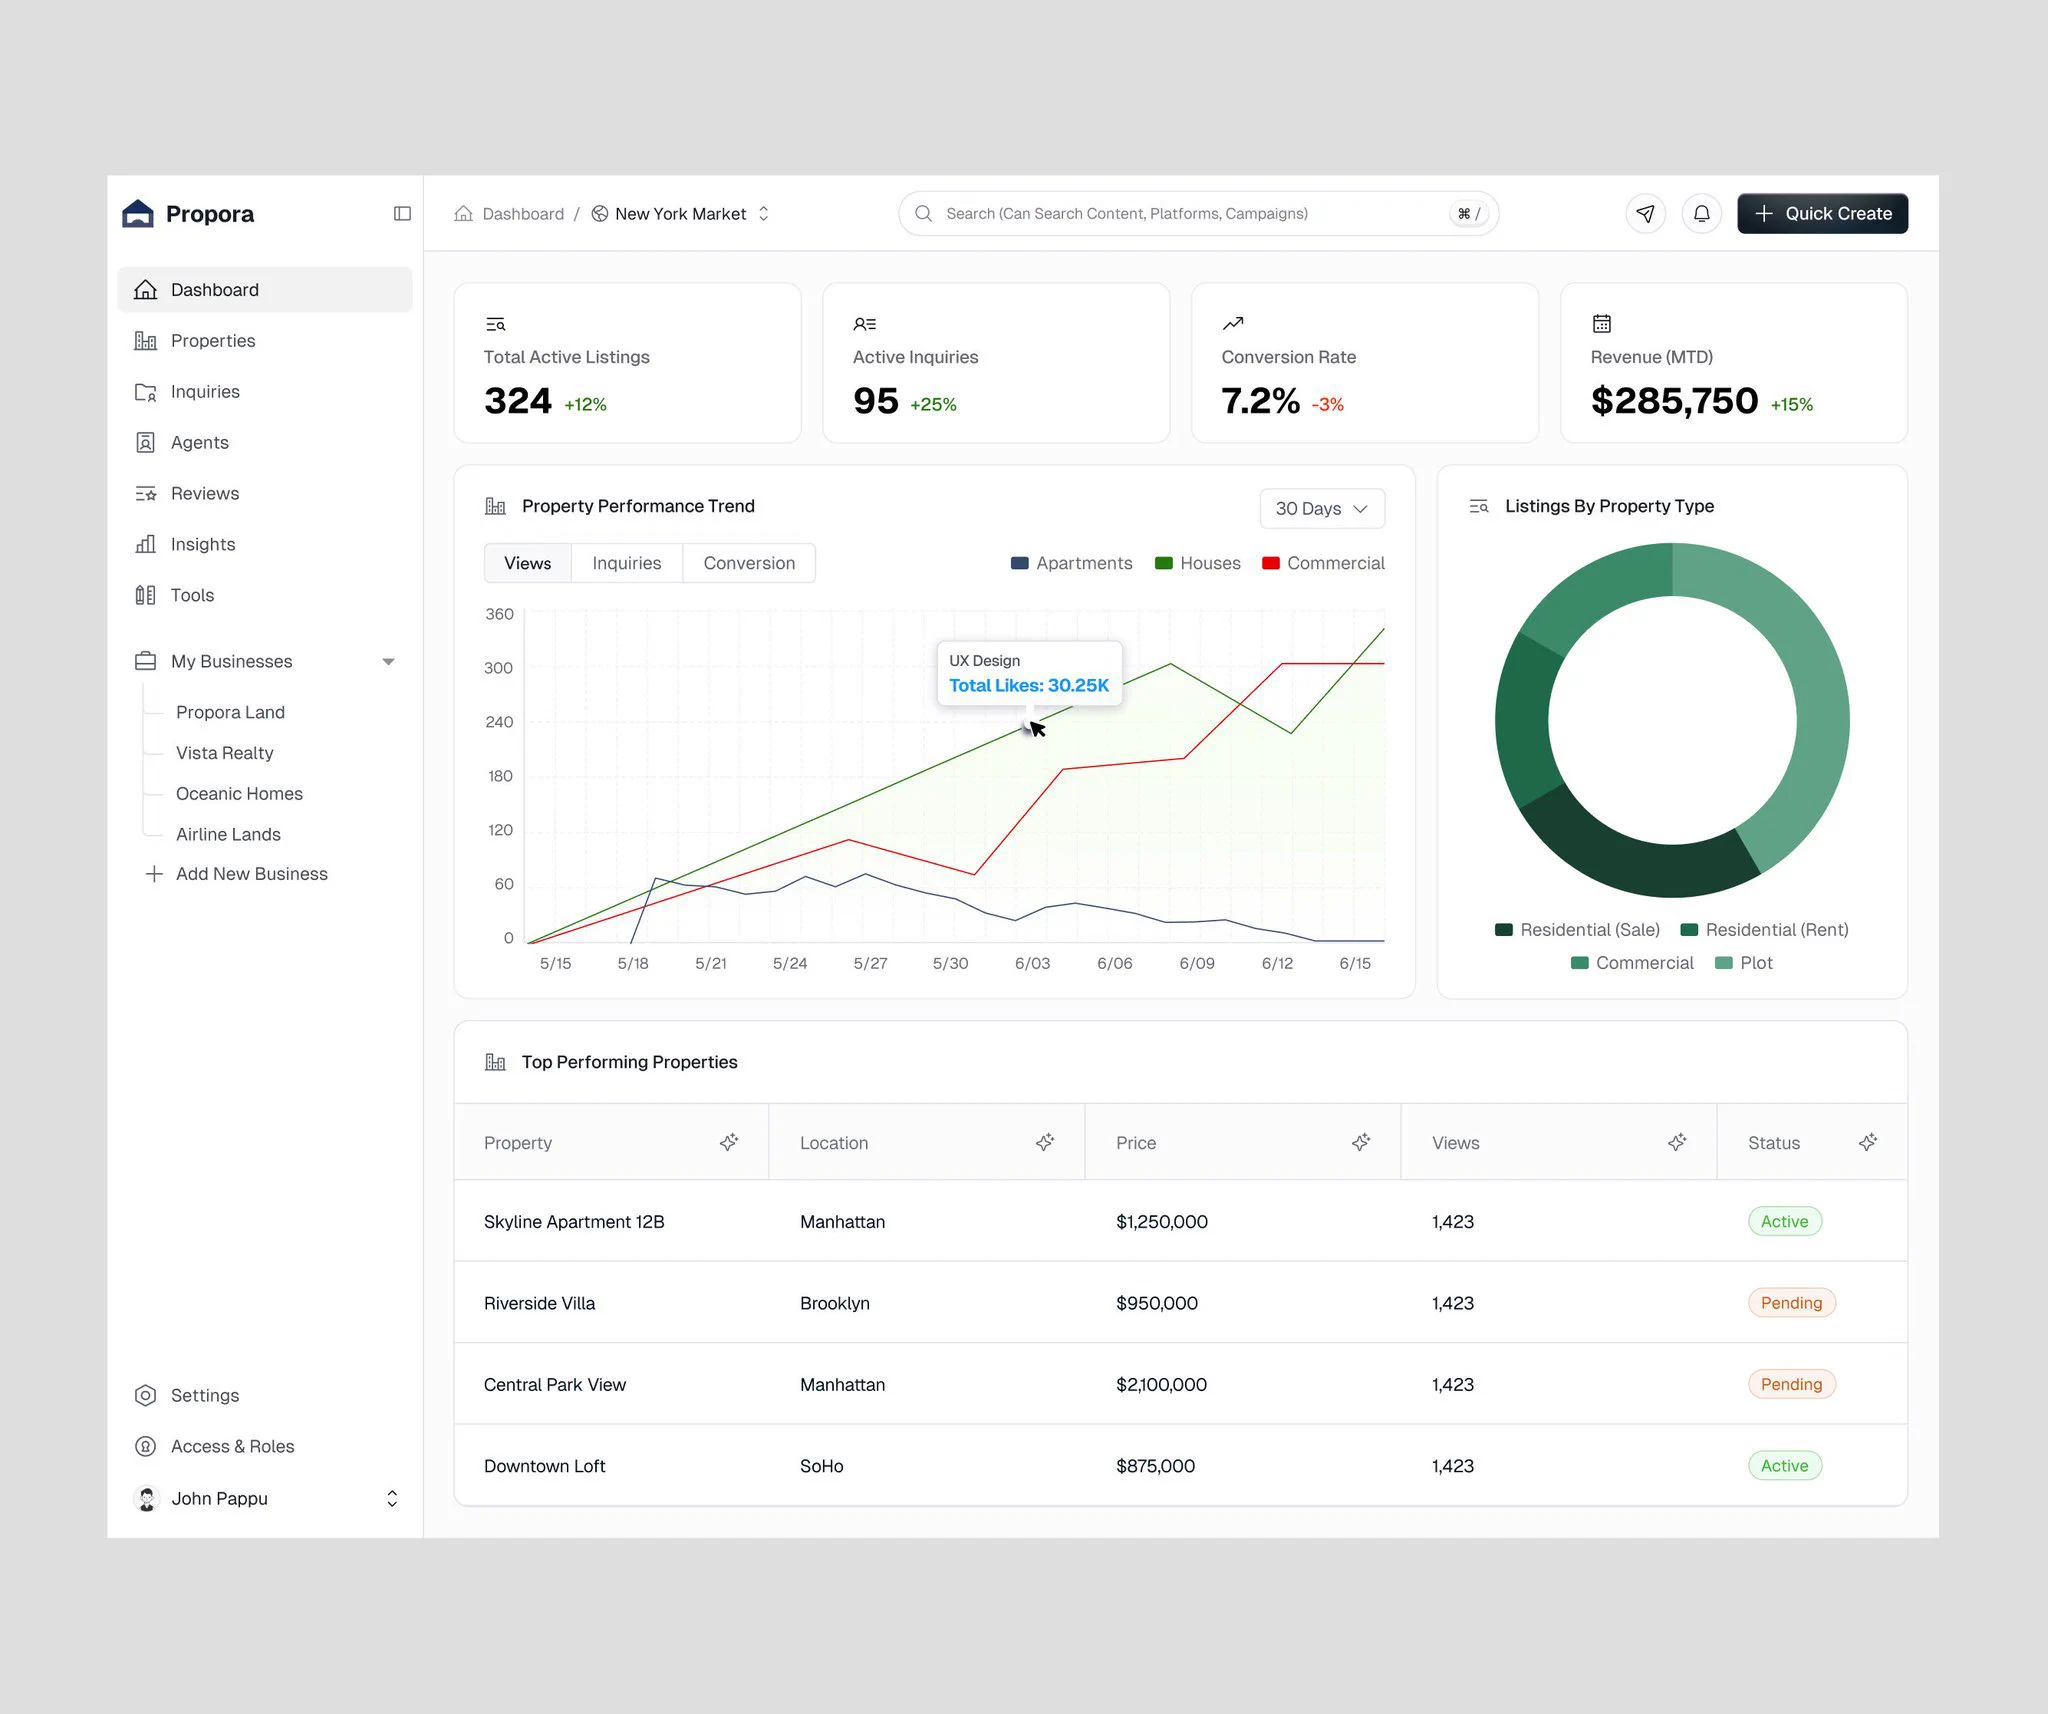Open Access & Roles page
The width and height of the screenshot is (2048, 1714).
[264, 1446]
